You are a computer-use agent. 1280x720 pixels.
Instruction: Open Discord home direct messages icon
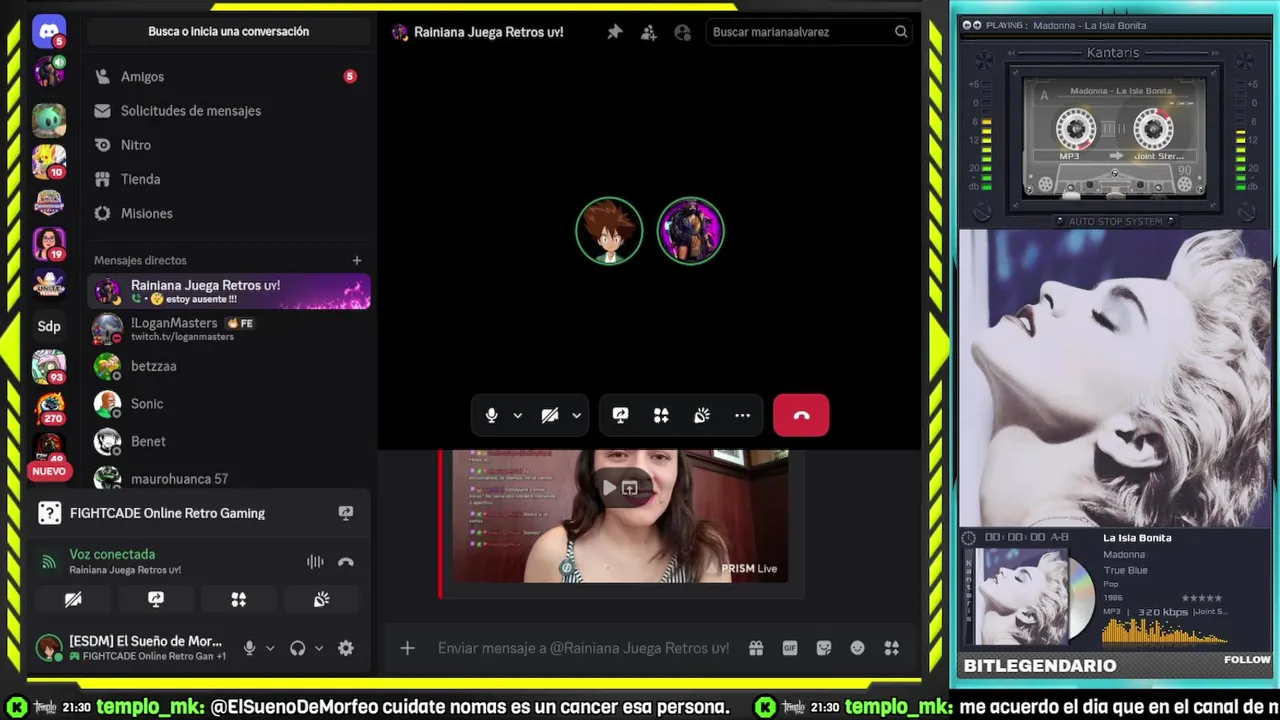tap(48, 31)
